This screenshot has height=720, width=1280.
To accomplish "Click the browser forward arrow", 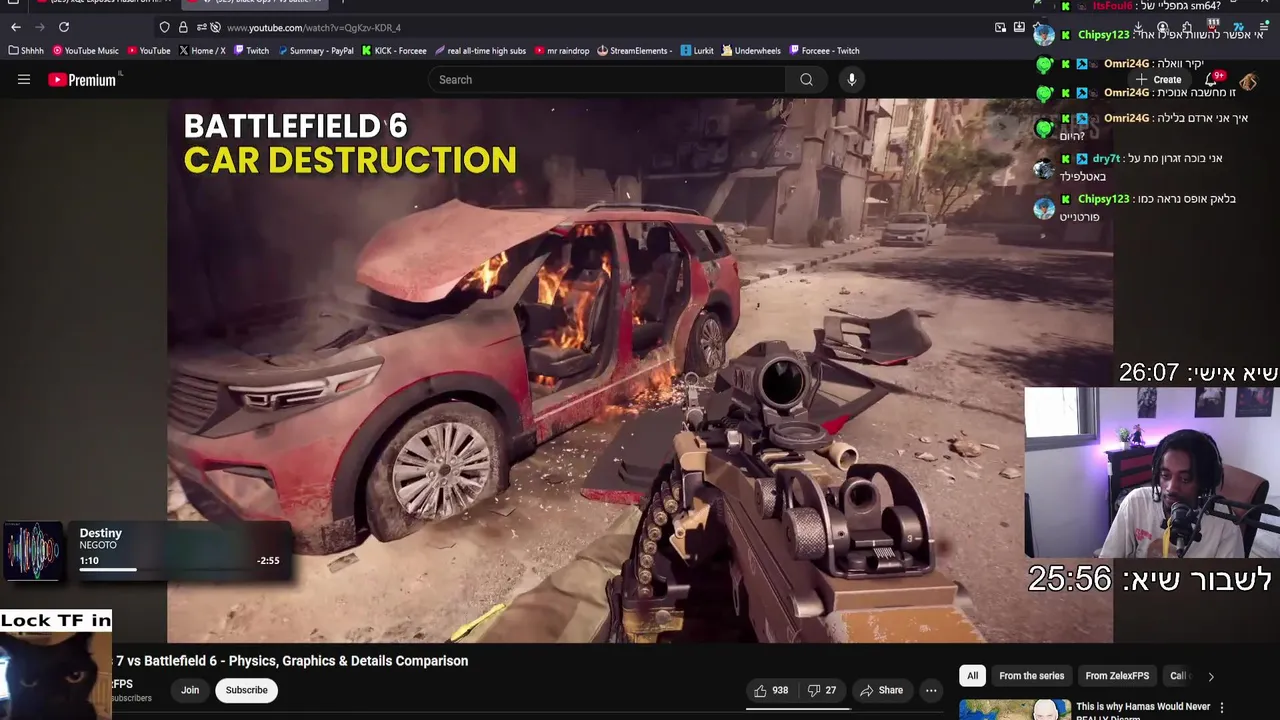I will [x=39, y=27].
